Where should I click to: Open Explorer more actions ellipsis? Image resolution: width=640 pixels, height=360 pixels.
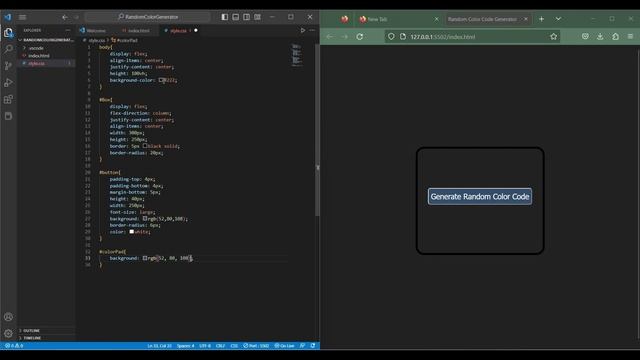point(68,30)
